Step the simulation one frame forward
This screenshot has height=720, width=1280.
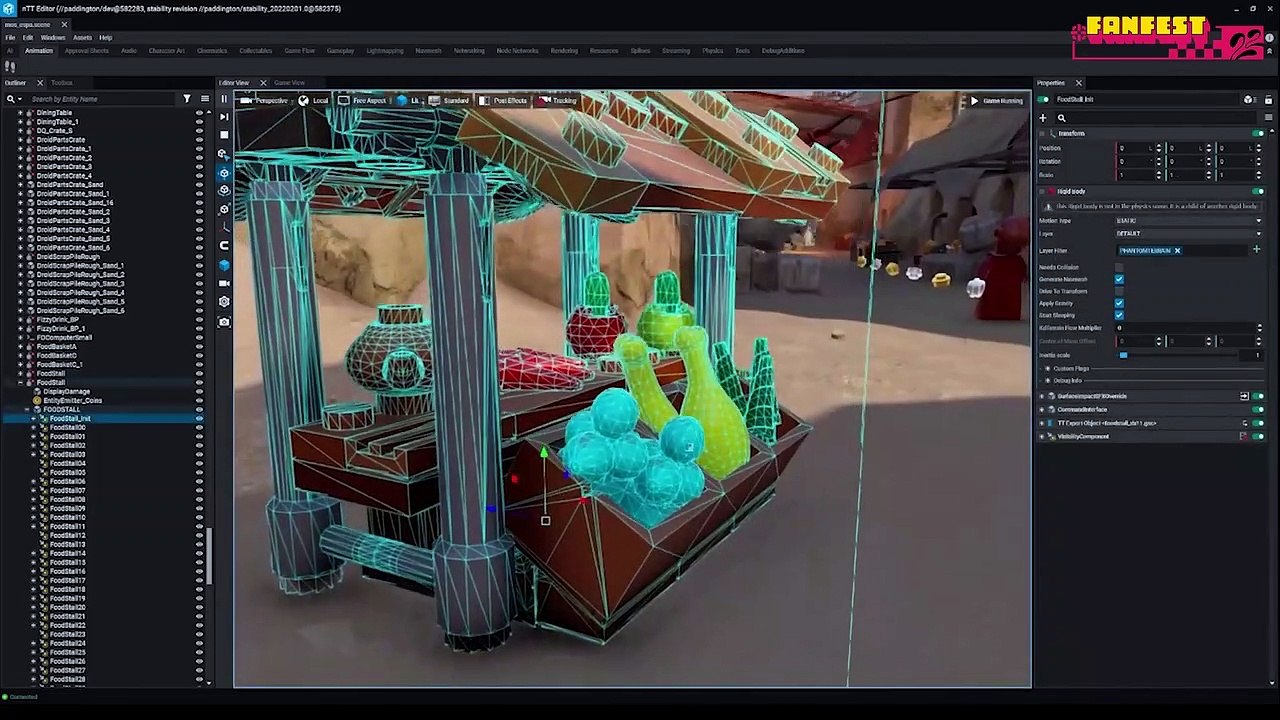224,116
